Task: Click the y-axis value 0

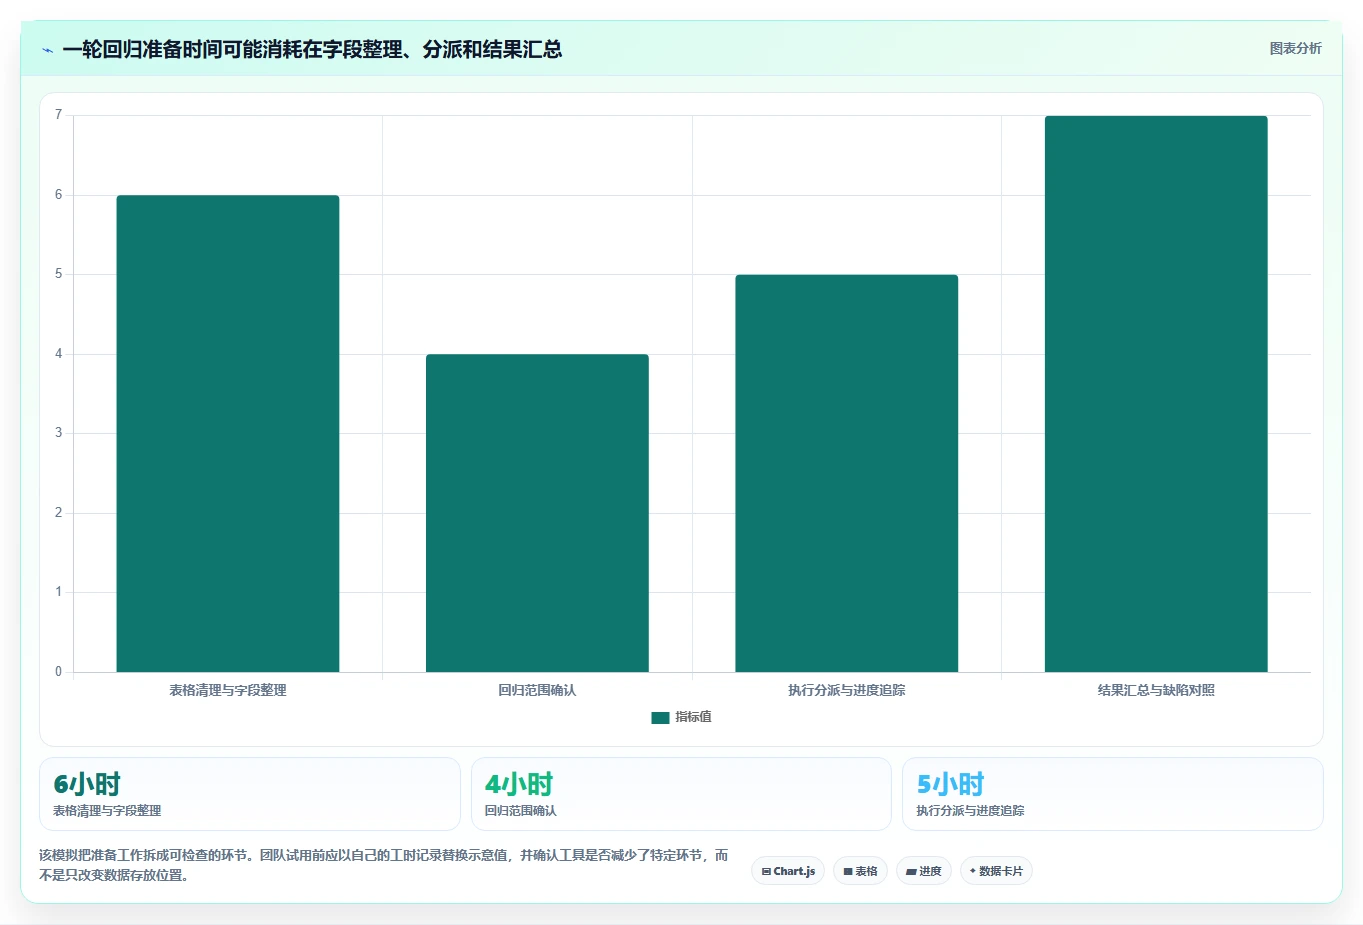Action: pyautogui.click(x=59, y=672)
